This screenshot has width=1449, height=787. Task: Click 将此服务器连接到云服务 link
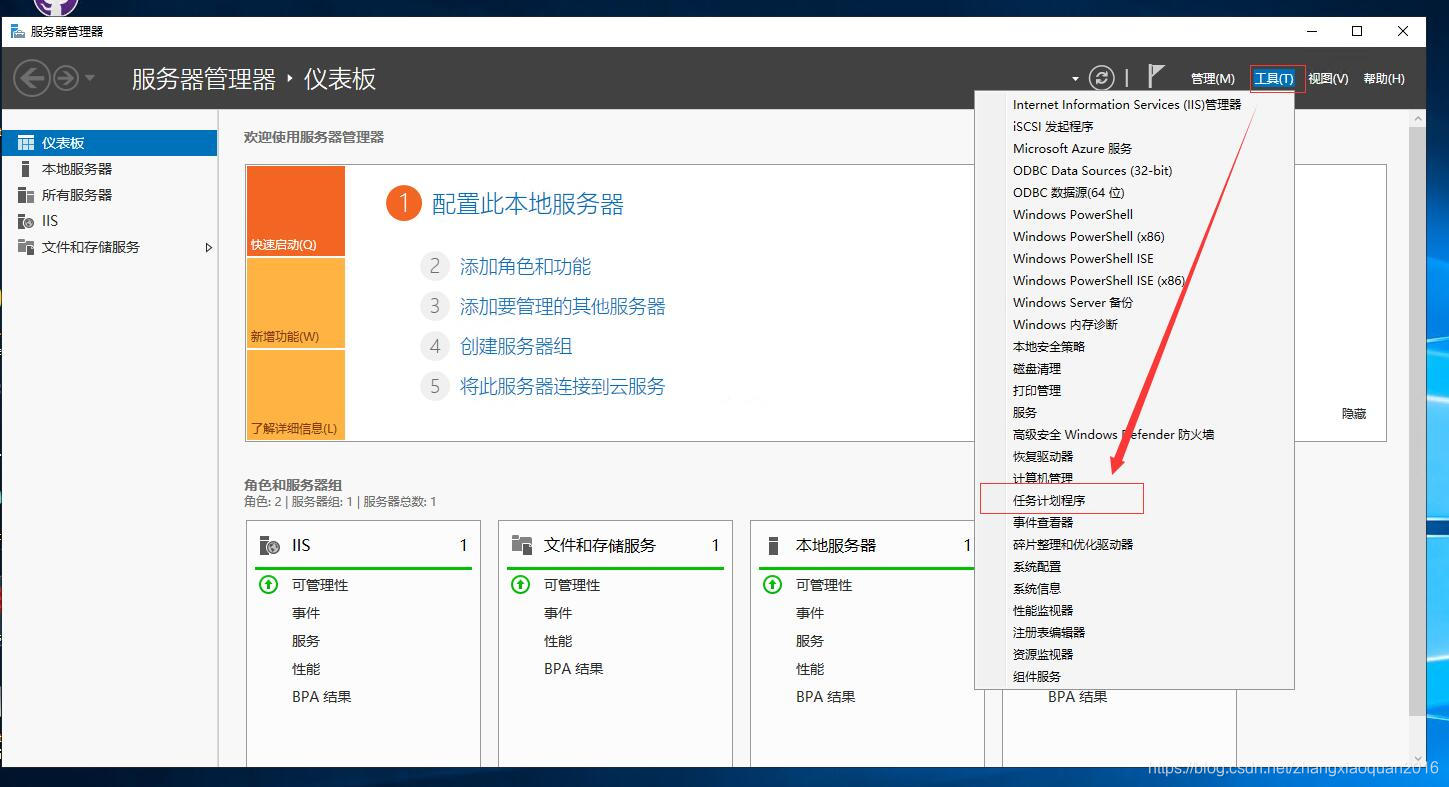[562, 386]
